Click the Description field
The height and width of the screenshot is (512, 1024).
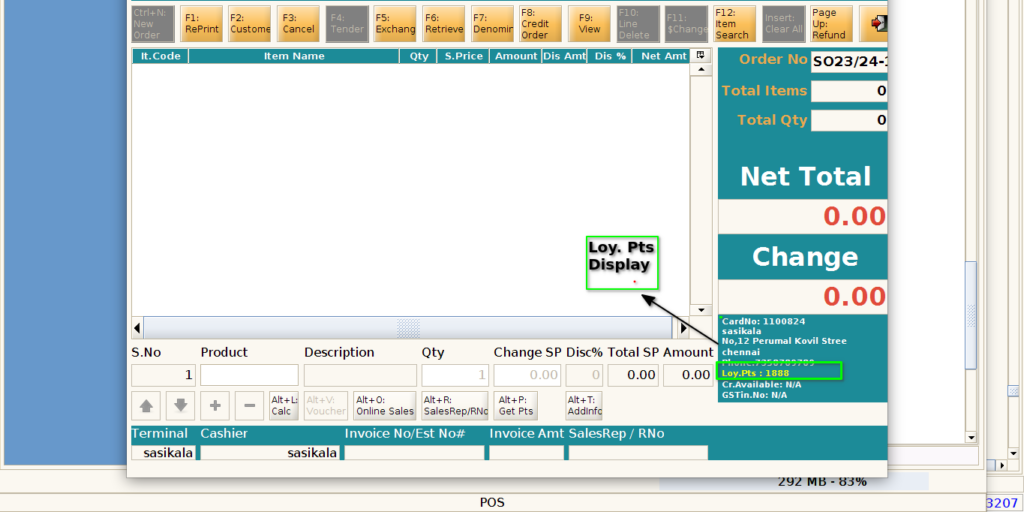[x=360, y=375]
